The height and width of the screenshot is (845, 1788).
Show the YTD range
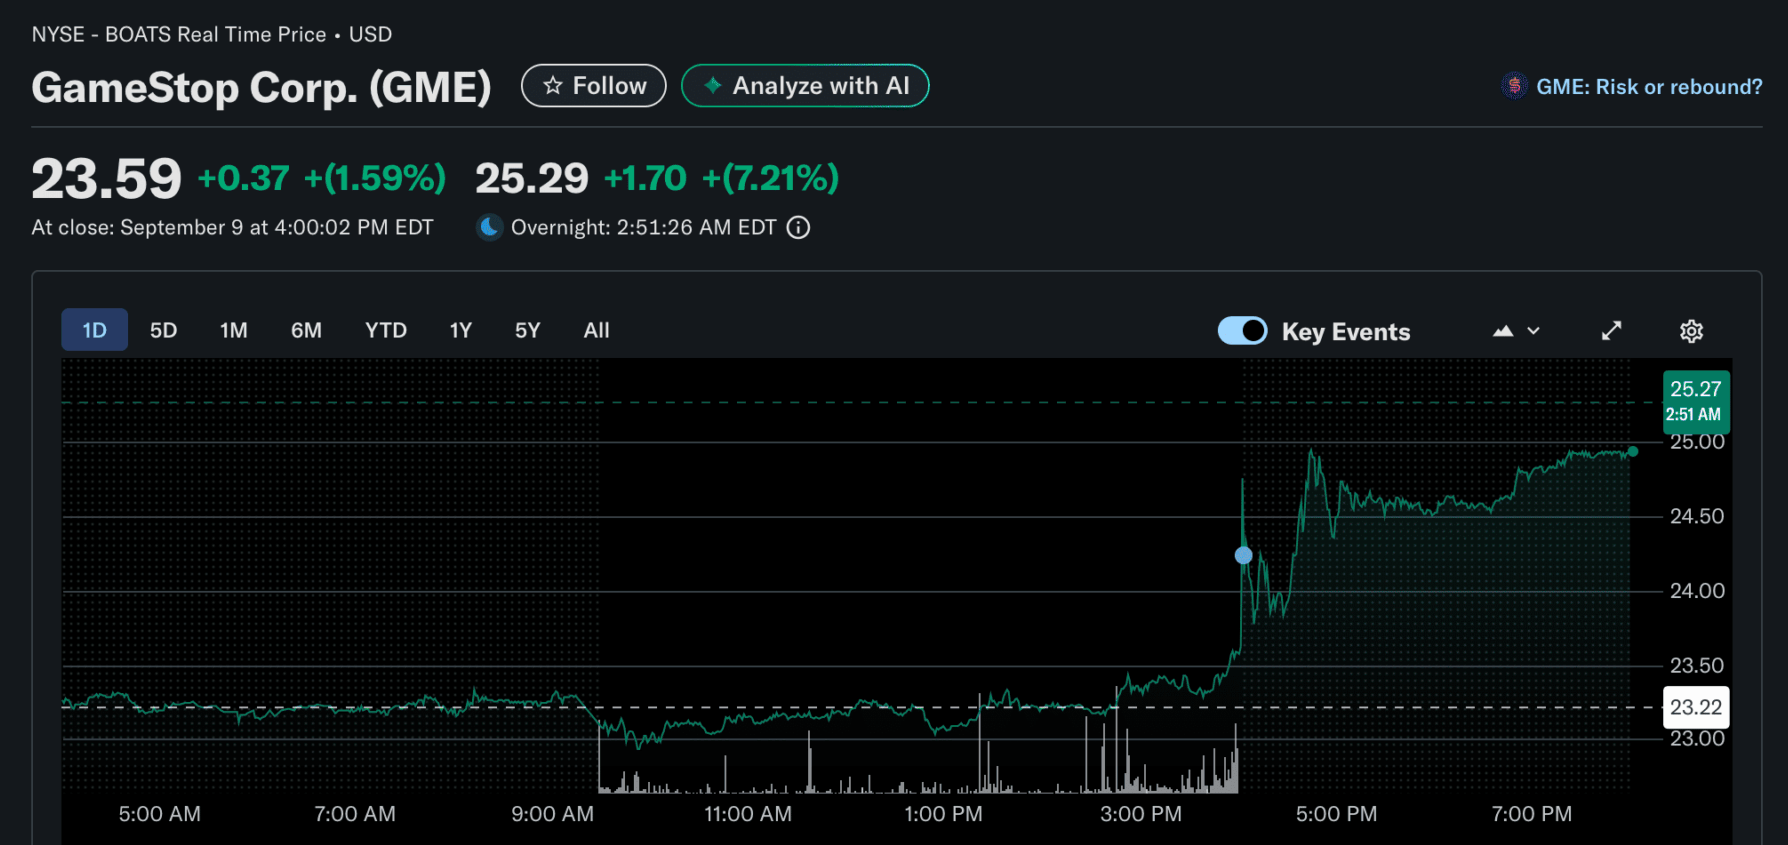point(386,330)
